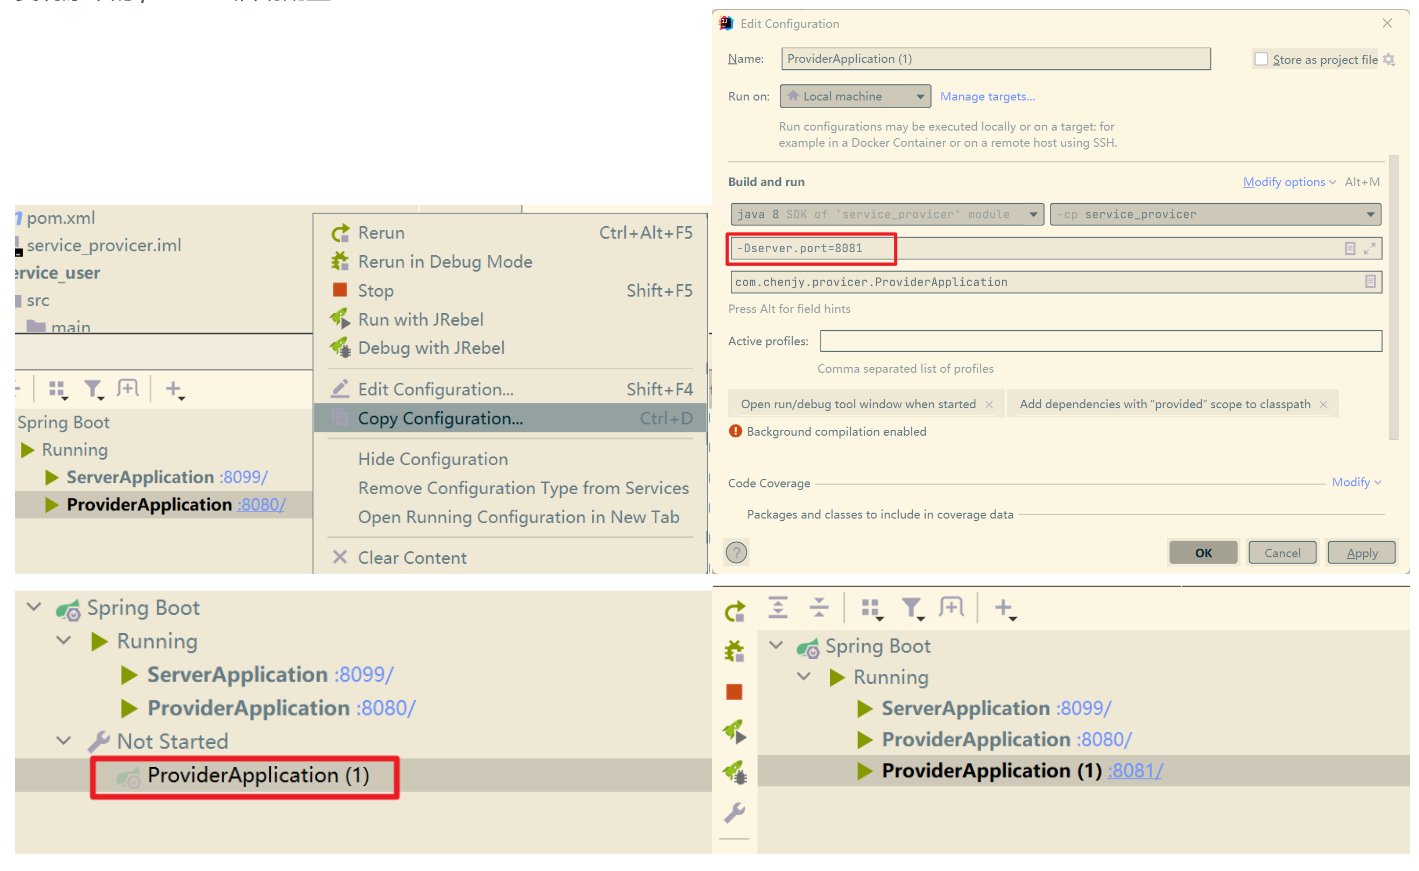Collapse the Not Started group
The width and height of the screenshot is (1419, 871).
pos(64,741)
